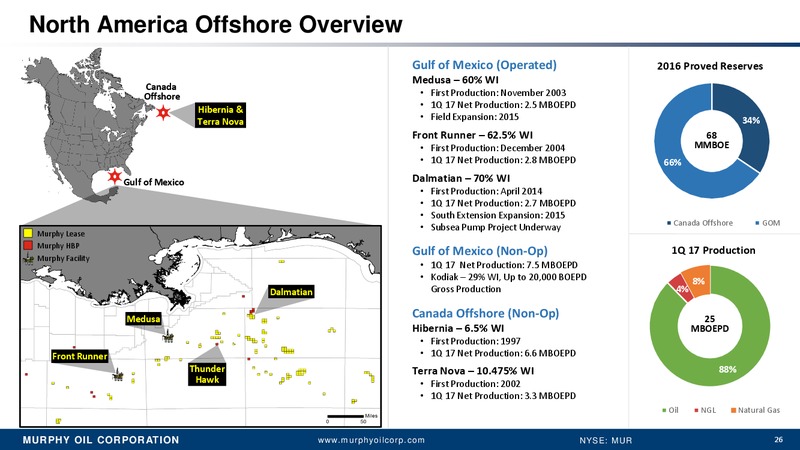Click the First Production: 1997 bullet

coord(476,341)
